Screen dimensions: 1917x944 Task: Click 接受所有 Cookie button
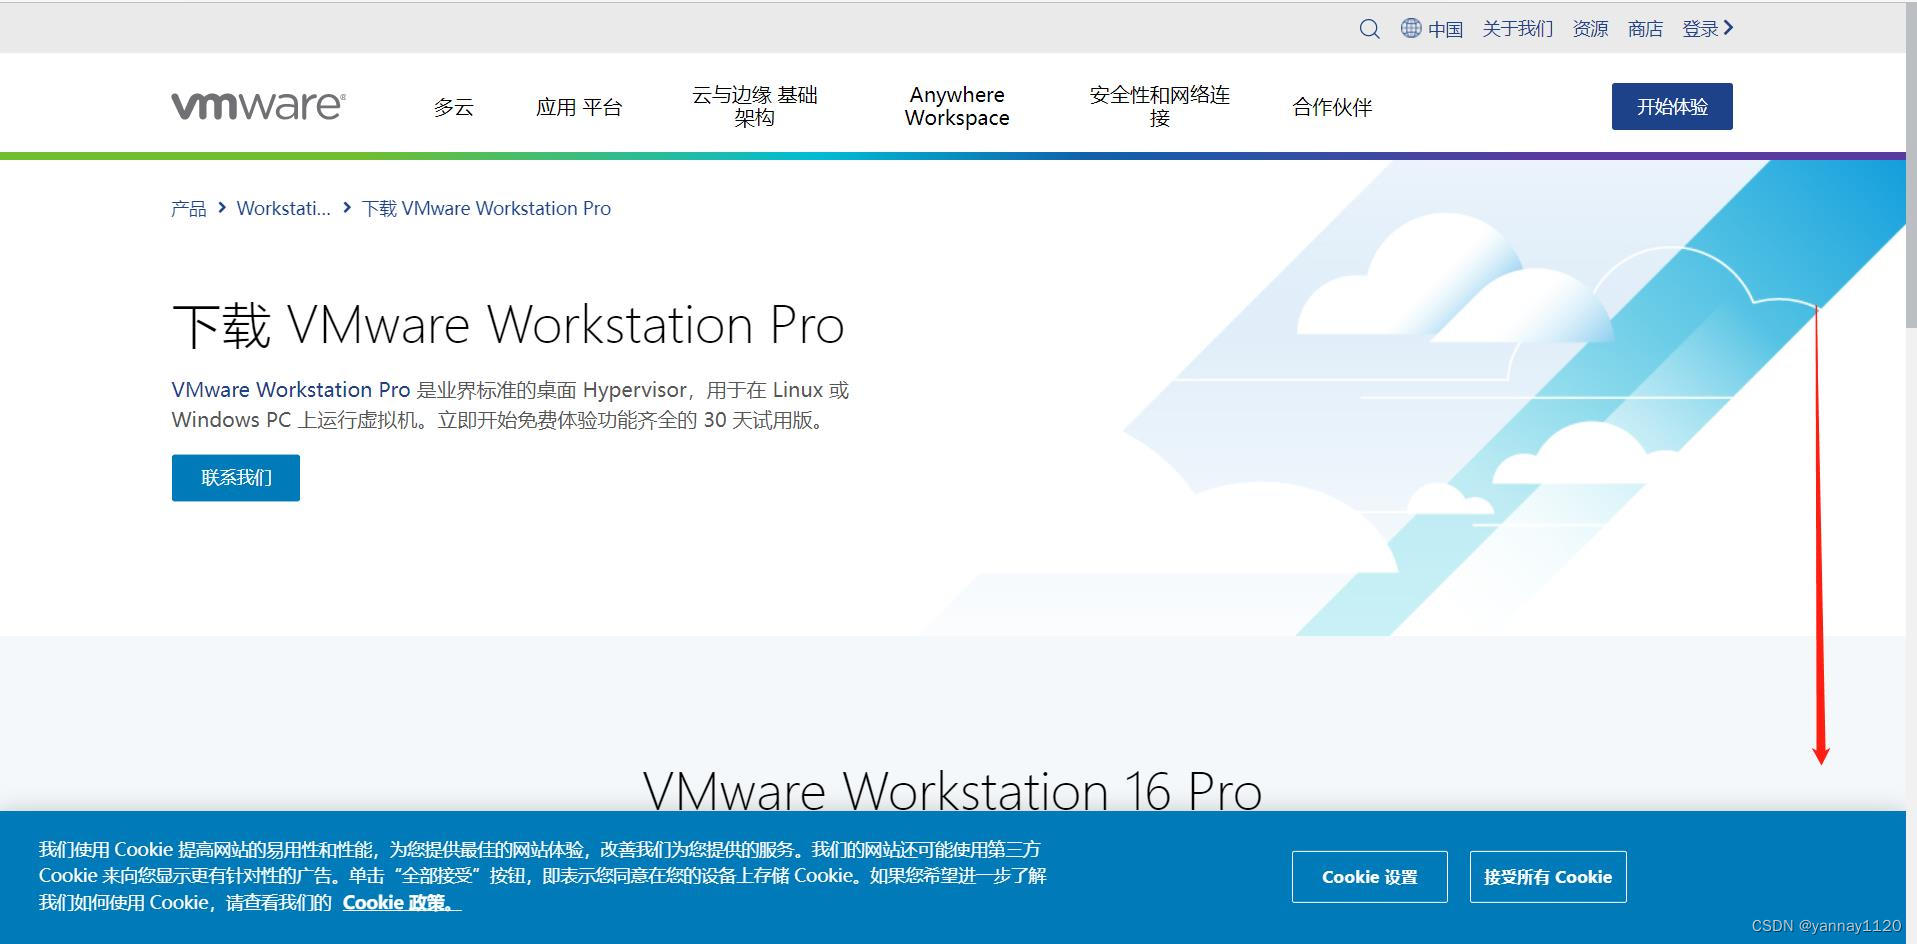[x=1548, y=877]
